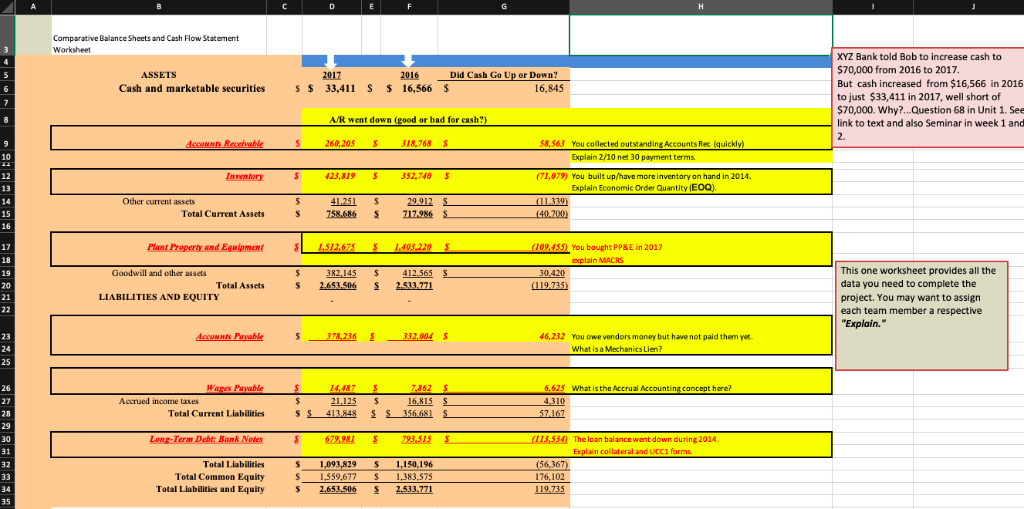Click the '2017' column heading cell
1024x509 pixels.
tap(332, 74)
